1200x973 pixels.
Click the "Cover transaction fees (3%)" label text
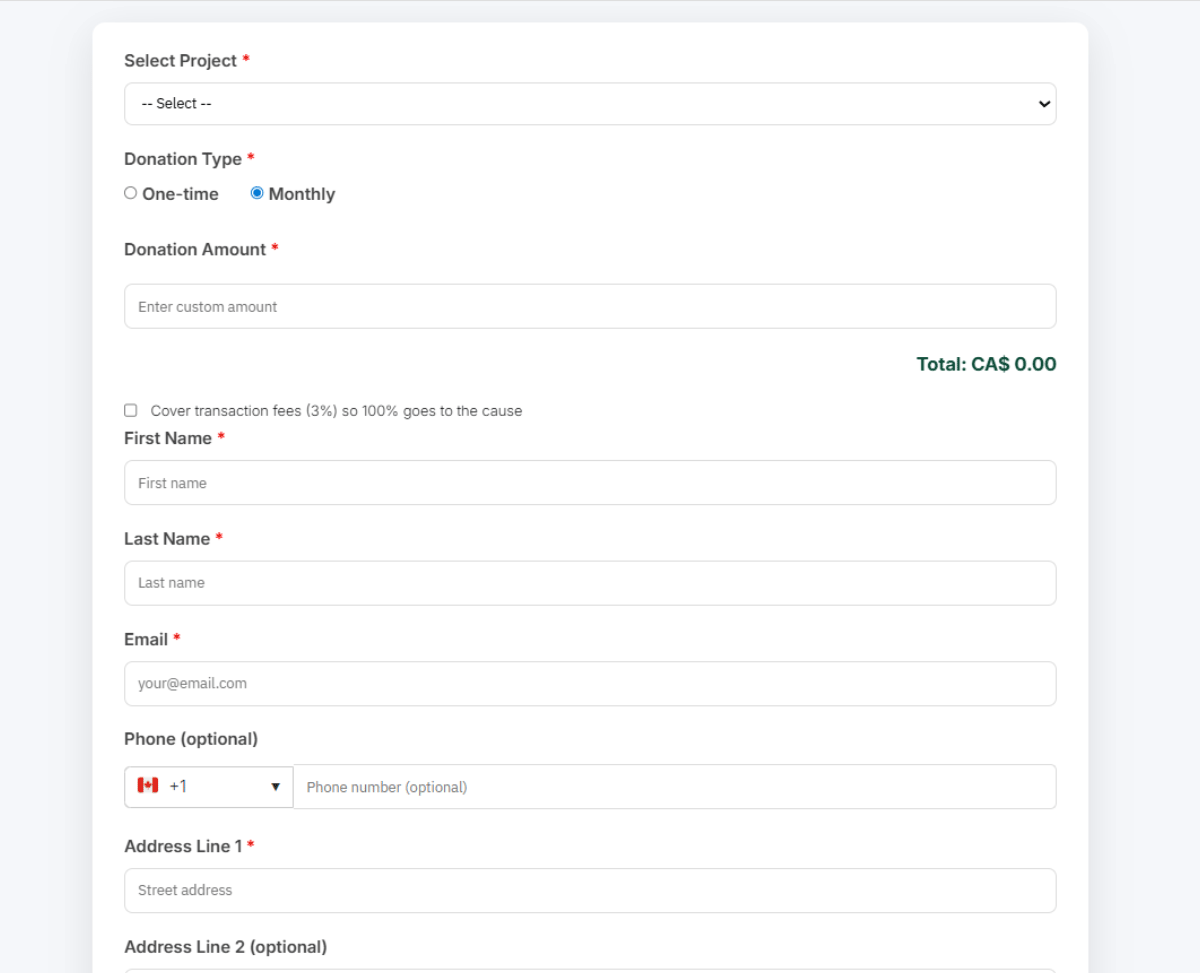tap(336, 411)
